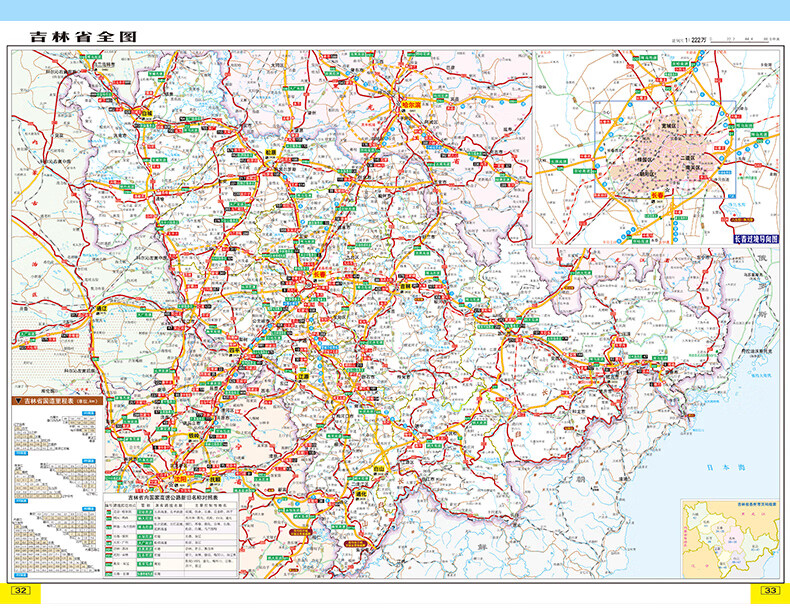Viewport: 790px width, 610px height.
Task: Click the 通化 city label
Action: tap(361, 494)
